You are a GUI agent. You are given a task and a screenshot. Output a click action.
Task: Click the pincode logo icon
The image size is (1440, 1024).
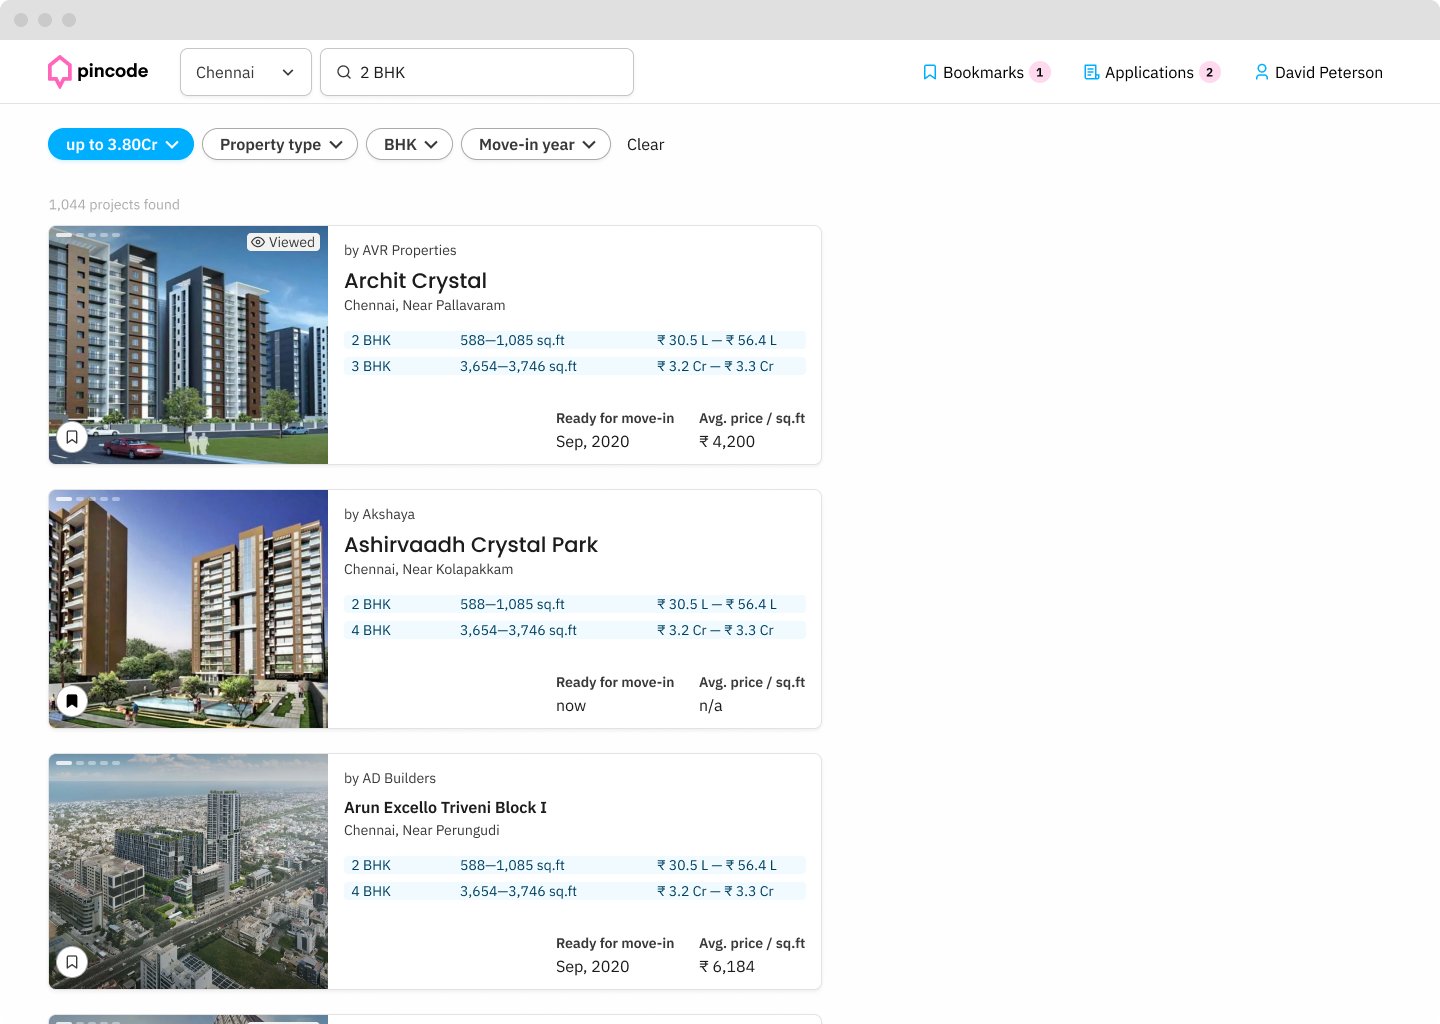[60, 71]
